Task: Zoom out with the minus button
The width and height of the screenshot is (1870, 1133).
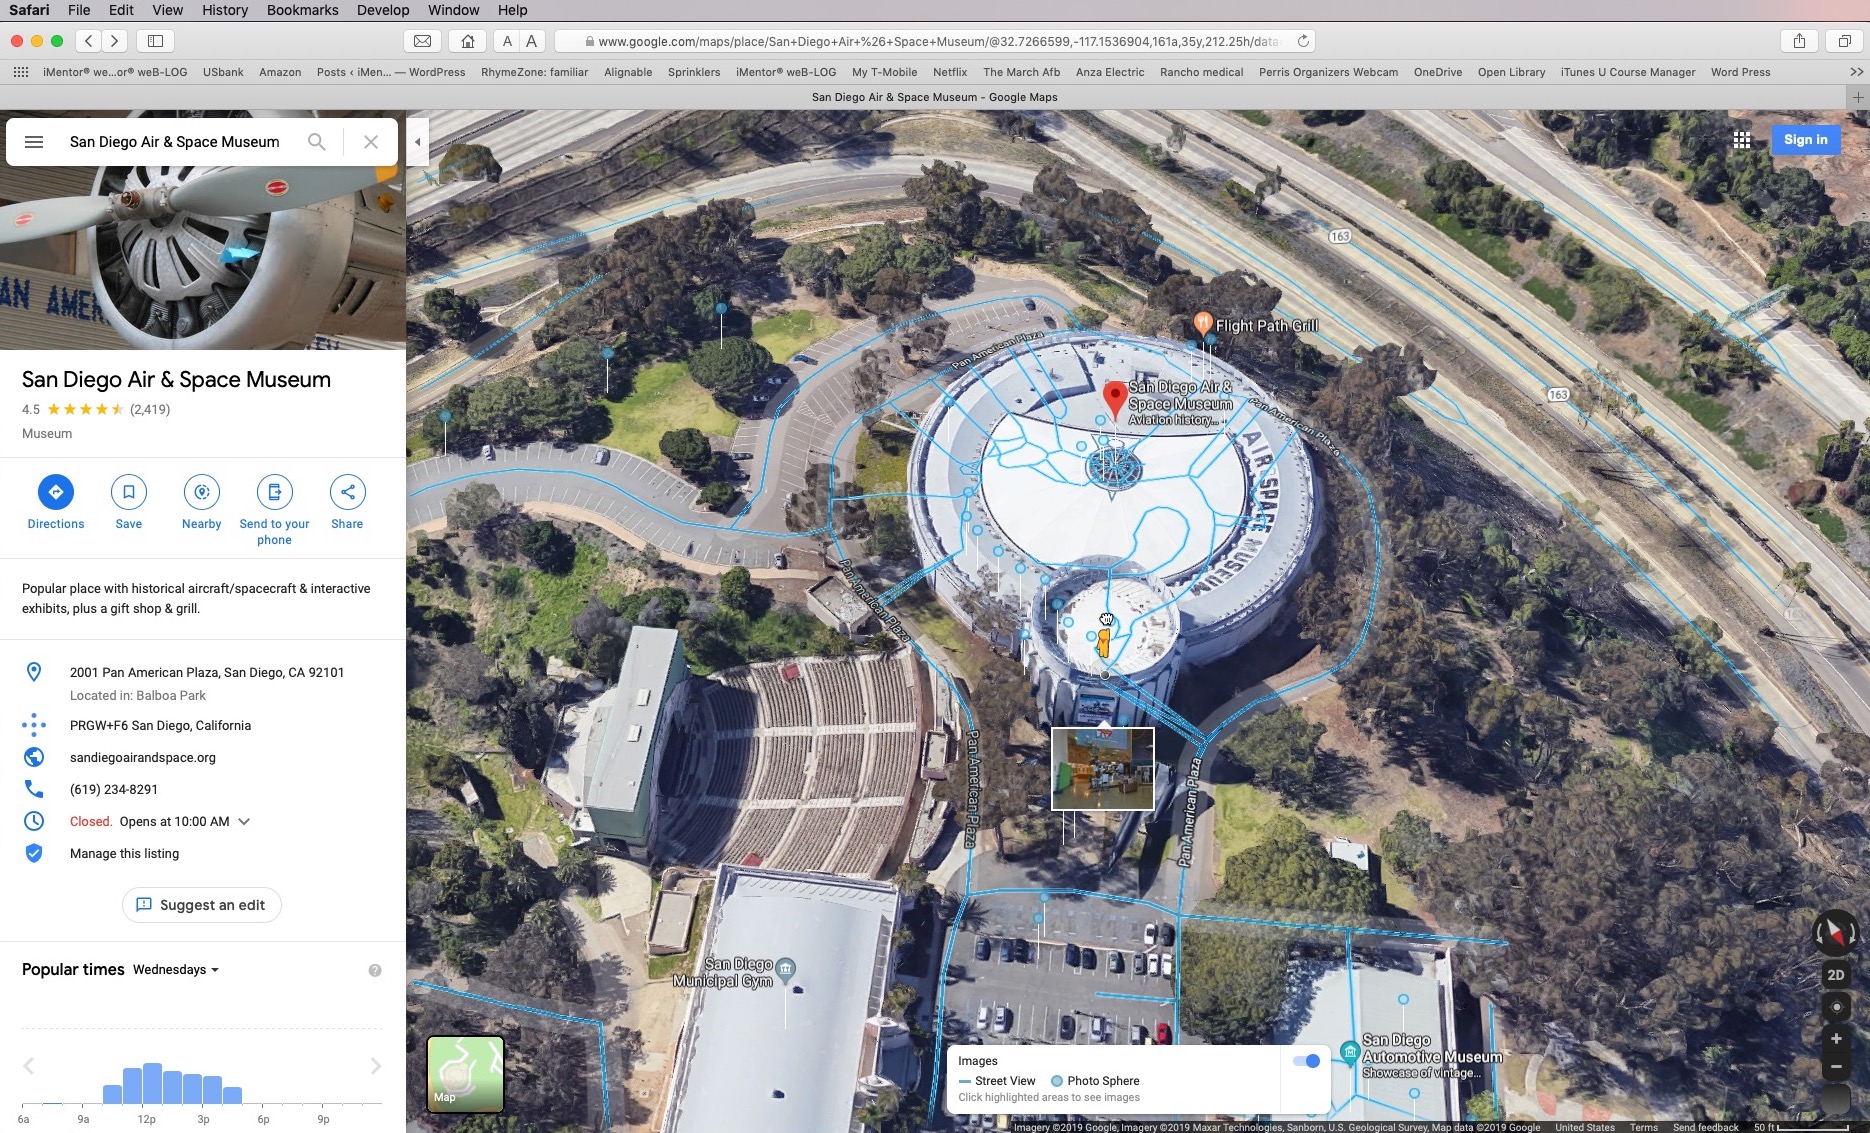Action: coord(1836,1067)
